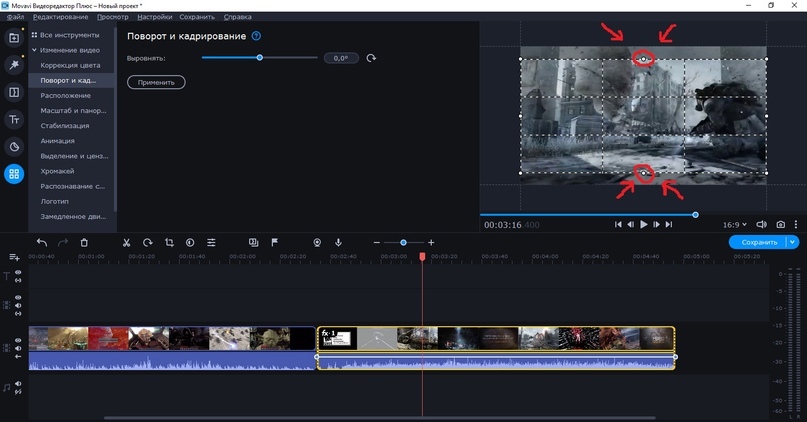Image resolution: width=807 pixels, height=422 pixels.
Task: Open the transitions tab icon
Action: [x=14, y=92]
